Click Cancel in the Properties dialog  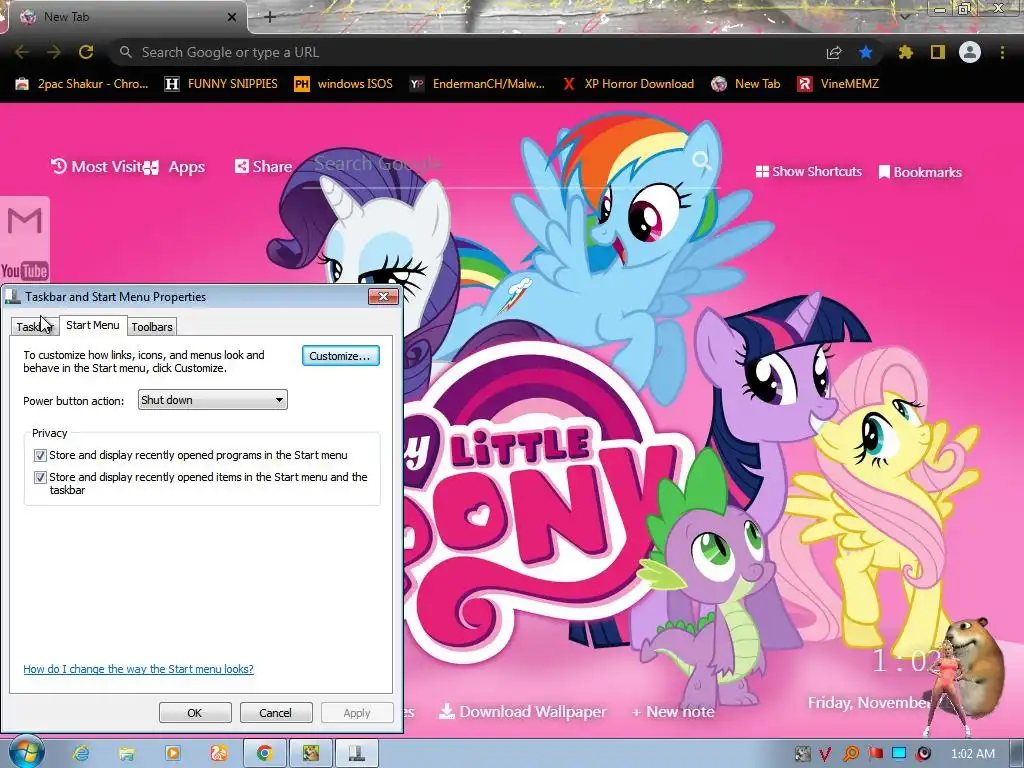[x=276, y=712]
